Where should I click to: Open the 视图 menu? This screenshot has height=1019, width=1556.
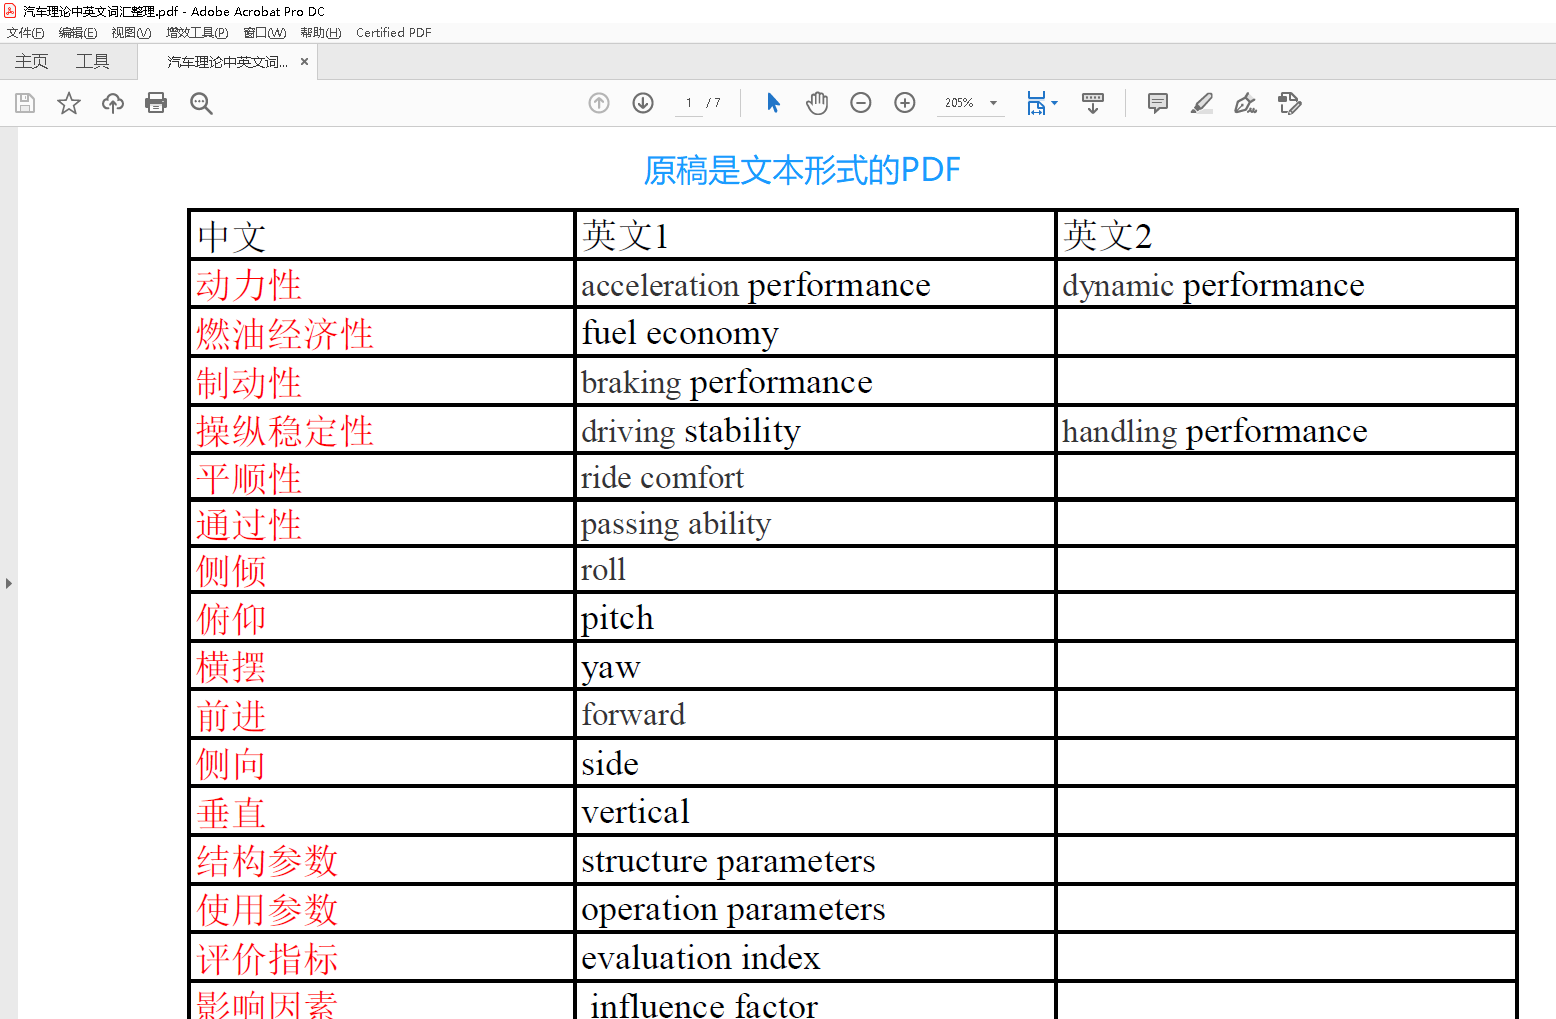coord(131,33)
